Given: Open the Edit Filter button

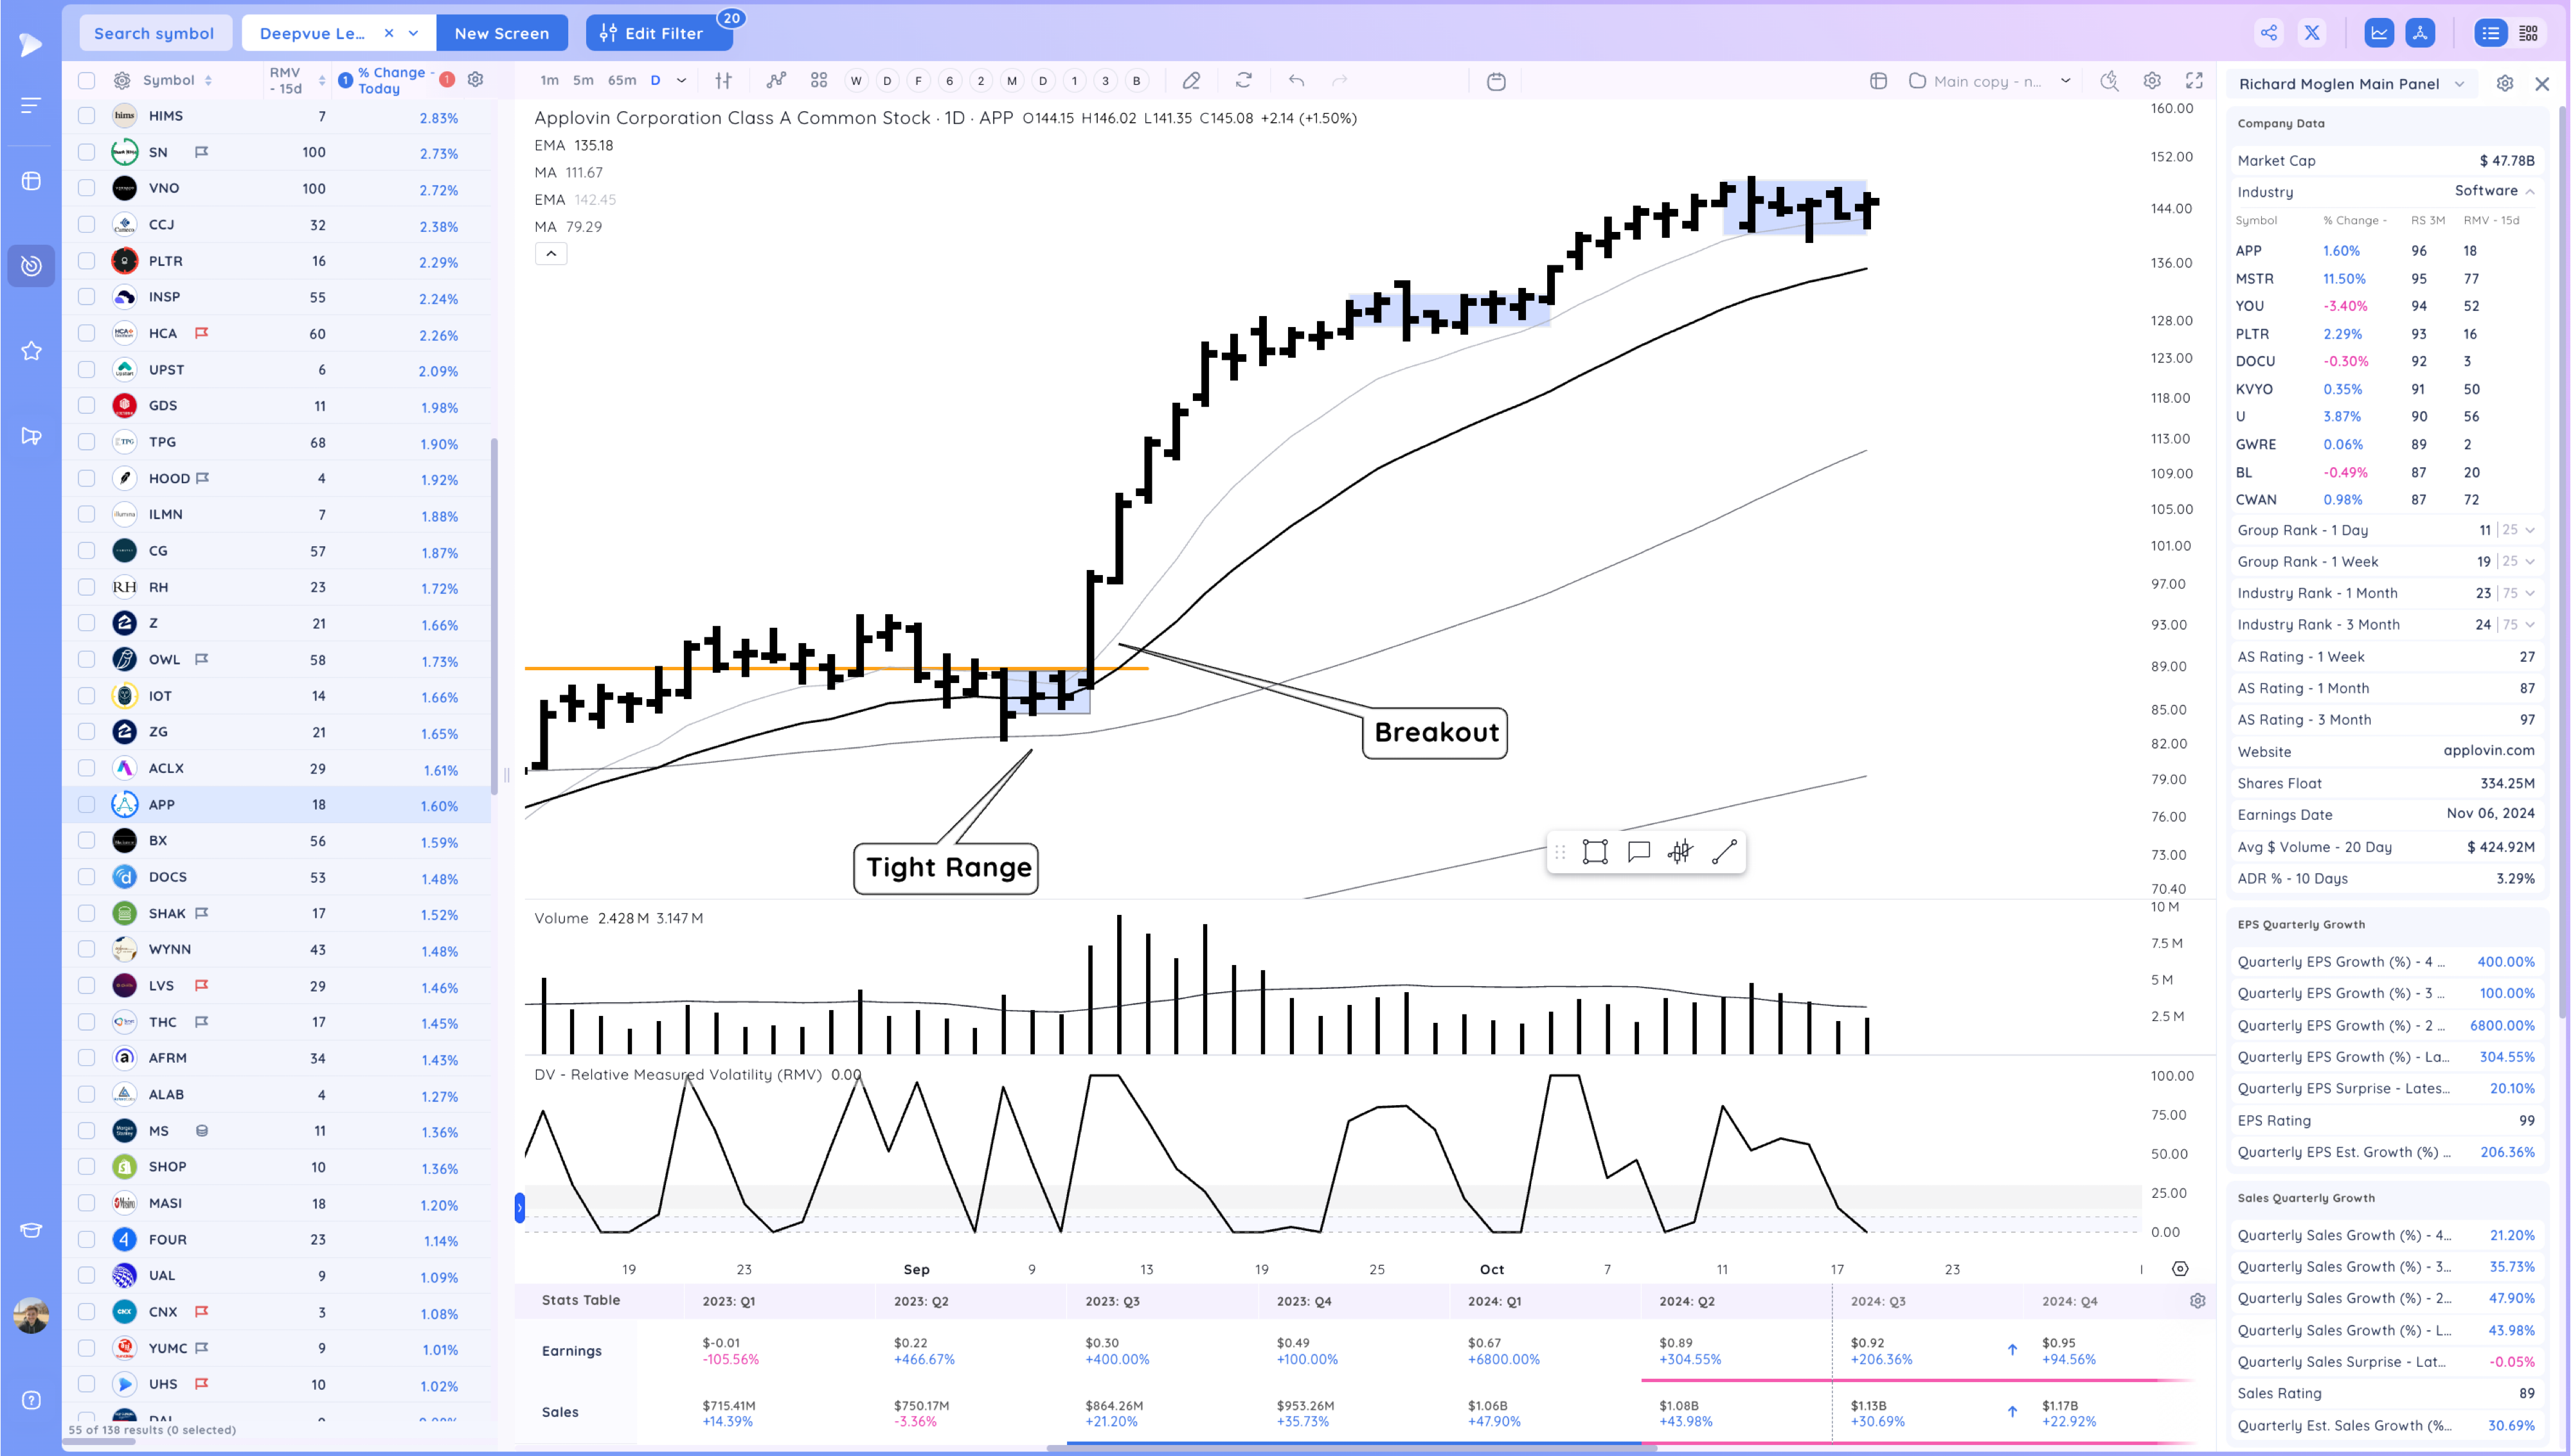Looking at the screenshot, I should pyautogui.click(x=652, y=33).
